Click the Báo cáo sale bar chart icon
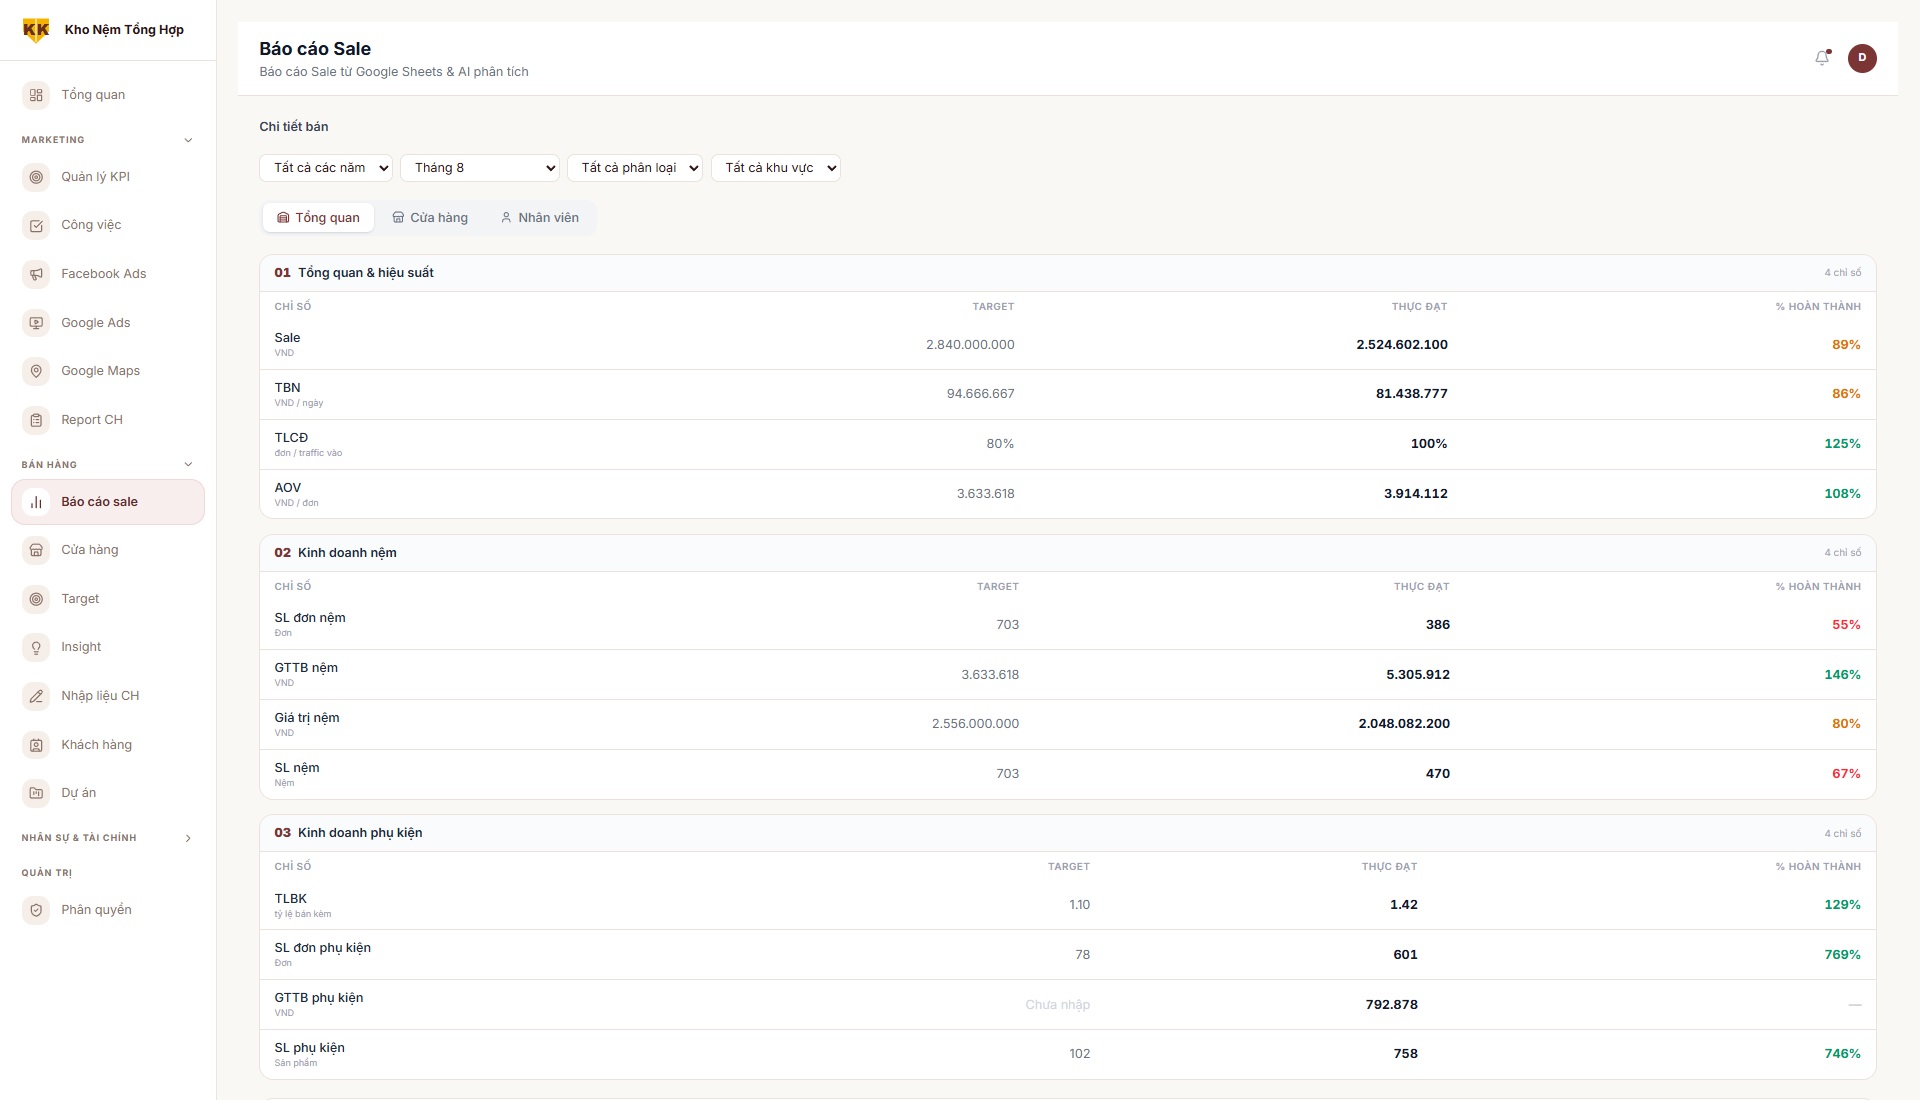1920x1100 pixels. click(36, 502)
